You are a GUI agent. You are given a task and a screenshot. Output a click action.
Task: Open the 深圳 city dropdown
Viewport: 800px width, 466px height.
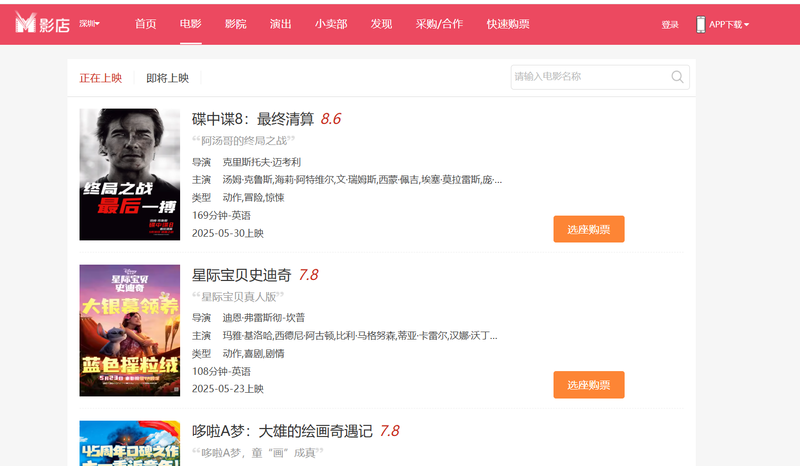point(89,23)
